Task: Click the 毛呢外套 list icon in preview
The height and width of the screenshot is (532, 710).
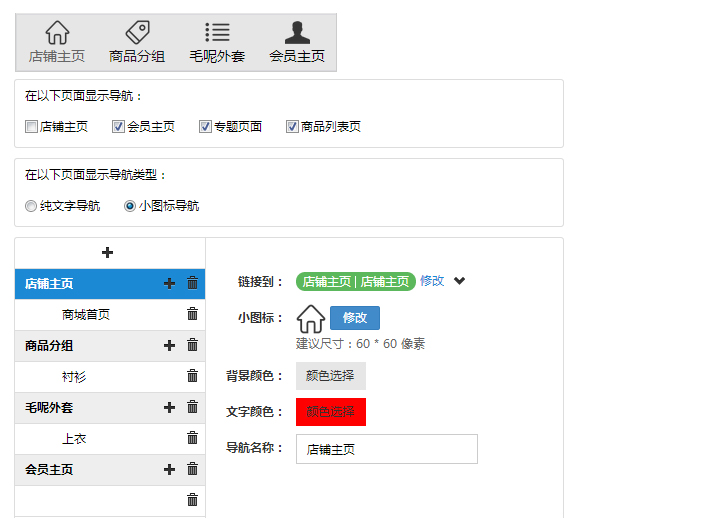Action: tap(217, 33)
